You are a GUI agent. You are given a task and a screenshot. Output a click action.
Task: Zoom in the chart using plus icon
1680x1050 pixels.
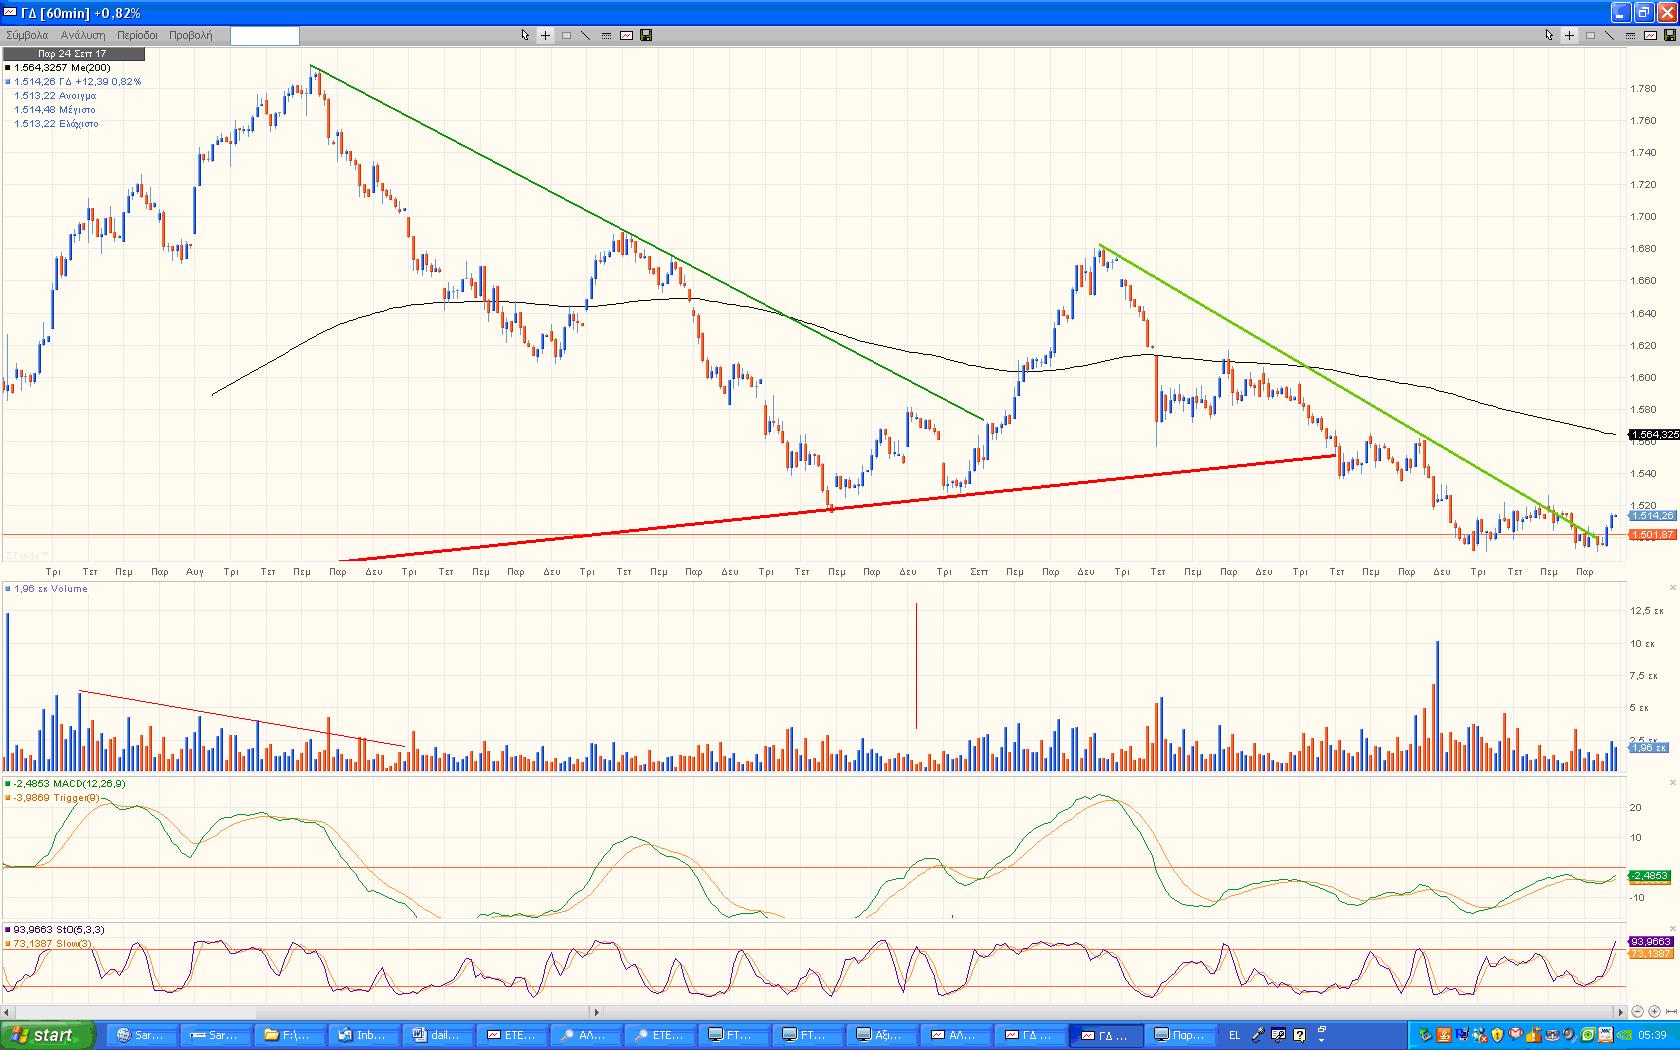coord(1654,1012)
